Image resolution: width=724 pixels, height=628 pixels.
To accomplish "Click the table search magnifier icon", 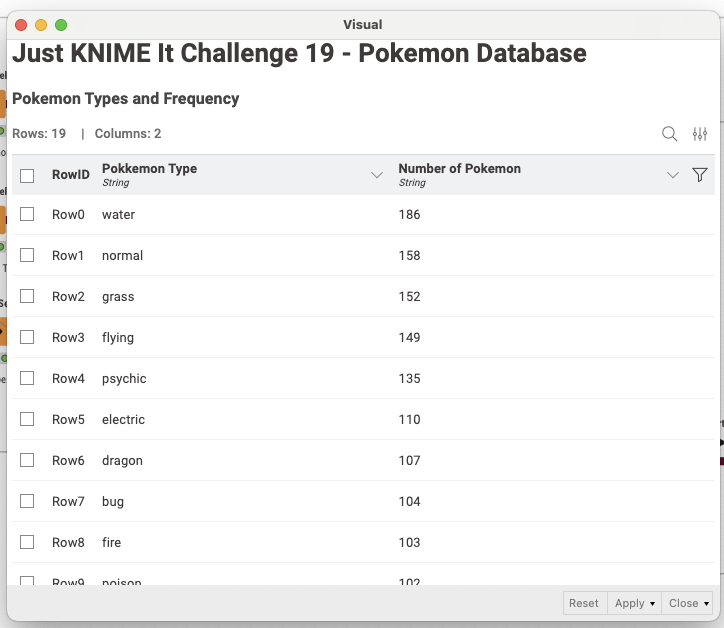I will tap(670, 134).
